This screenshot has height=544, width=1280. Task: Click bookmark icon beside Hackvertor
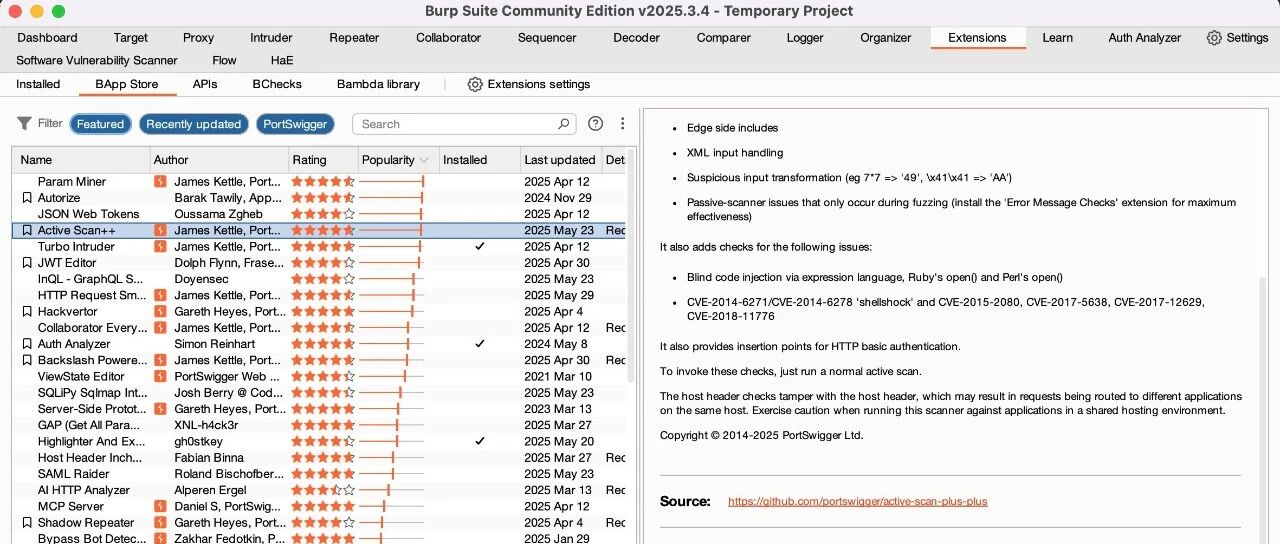tap(27, 311)
